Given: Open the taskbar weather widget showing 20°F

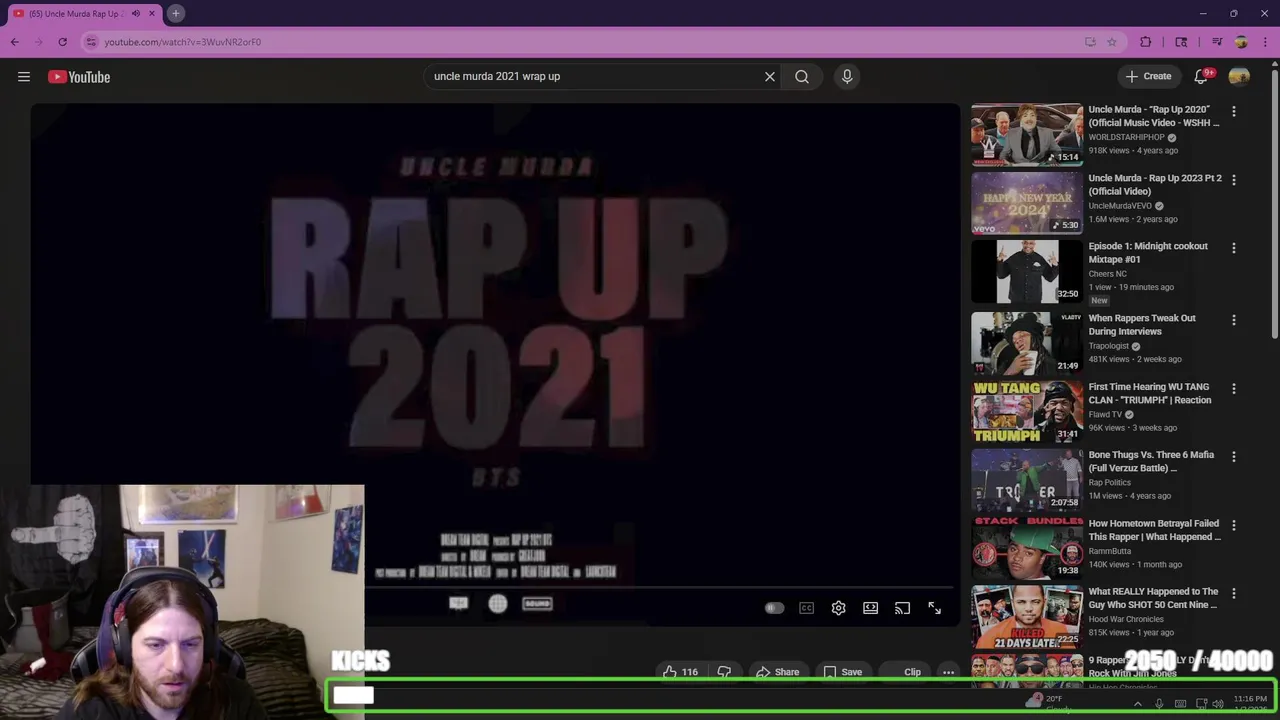Looking at the screenshot, I should [1046, 702].
